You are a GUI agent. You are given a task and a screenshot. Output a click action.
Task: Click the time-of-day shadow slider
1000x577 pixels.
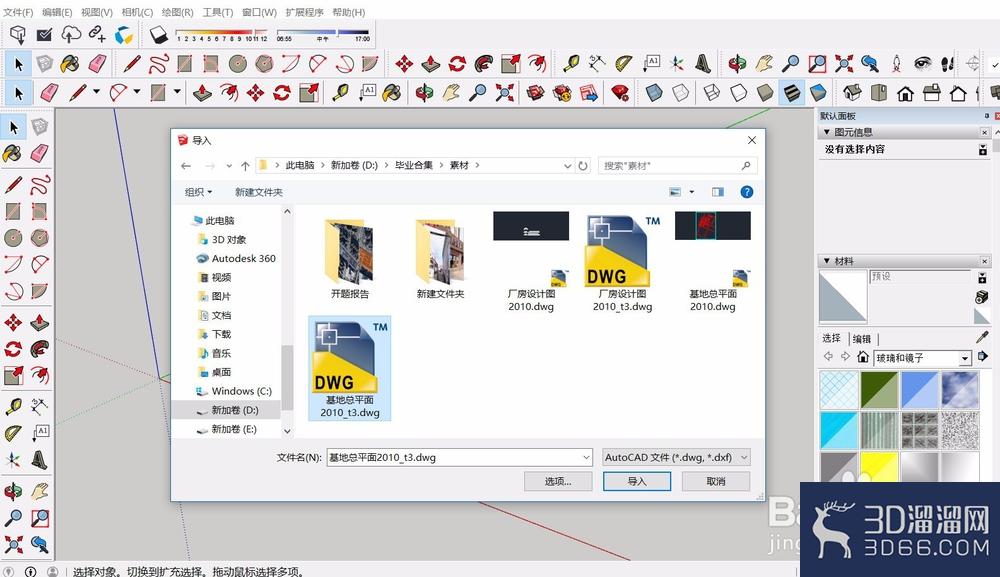tap(323, 34)
